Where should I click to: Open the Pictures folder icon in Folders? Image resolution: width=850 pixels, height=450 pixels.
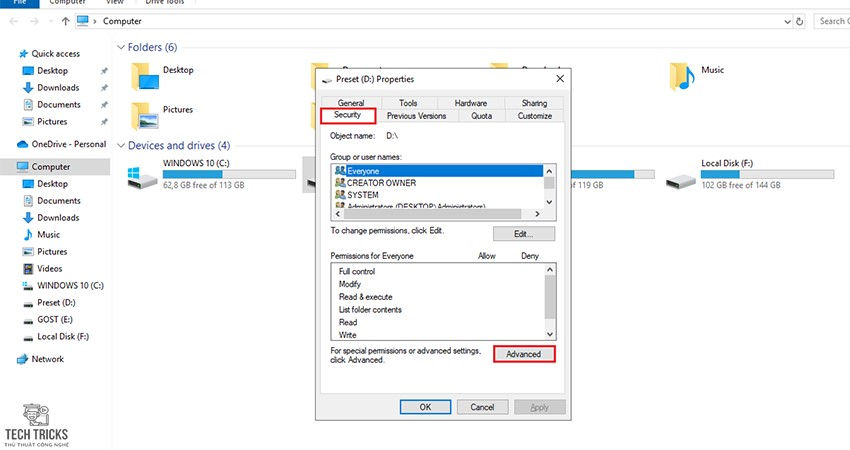(145, 116)
